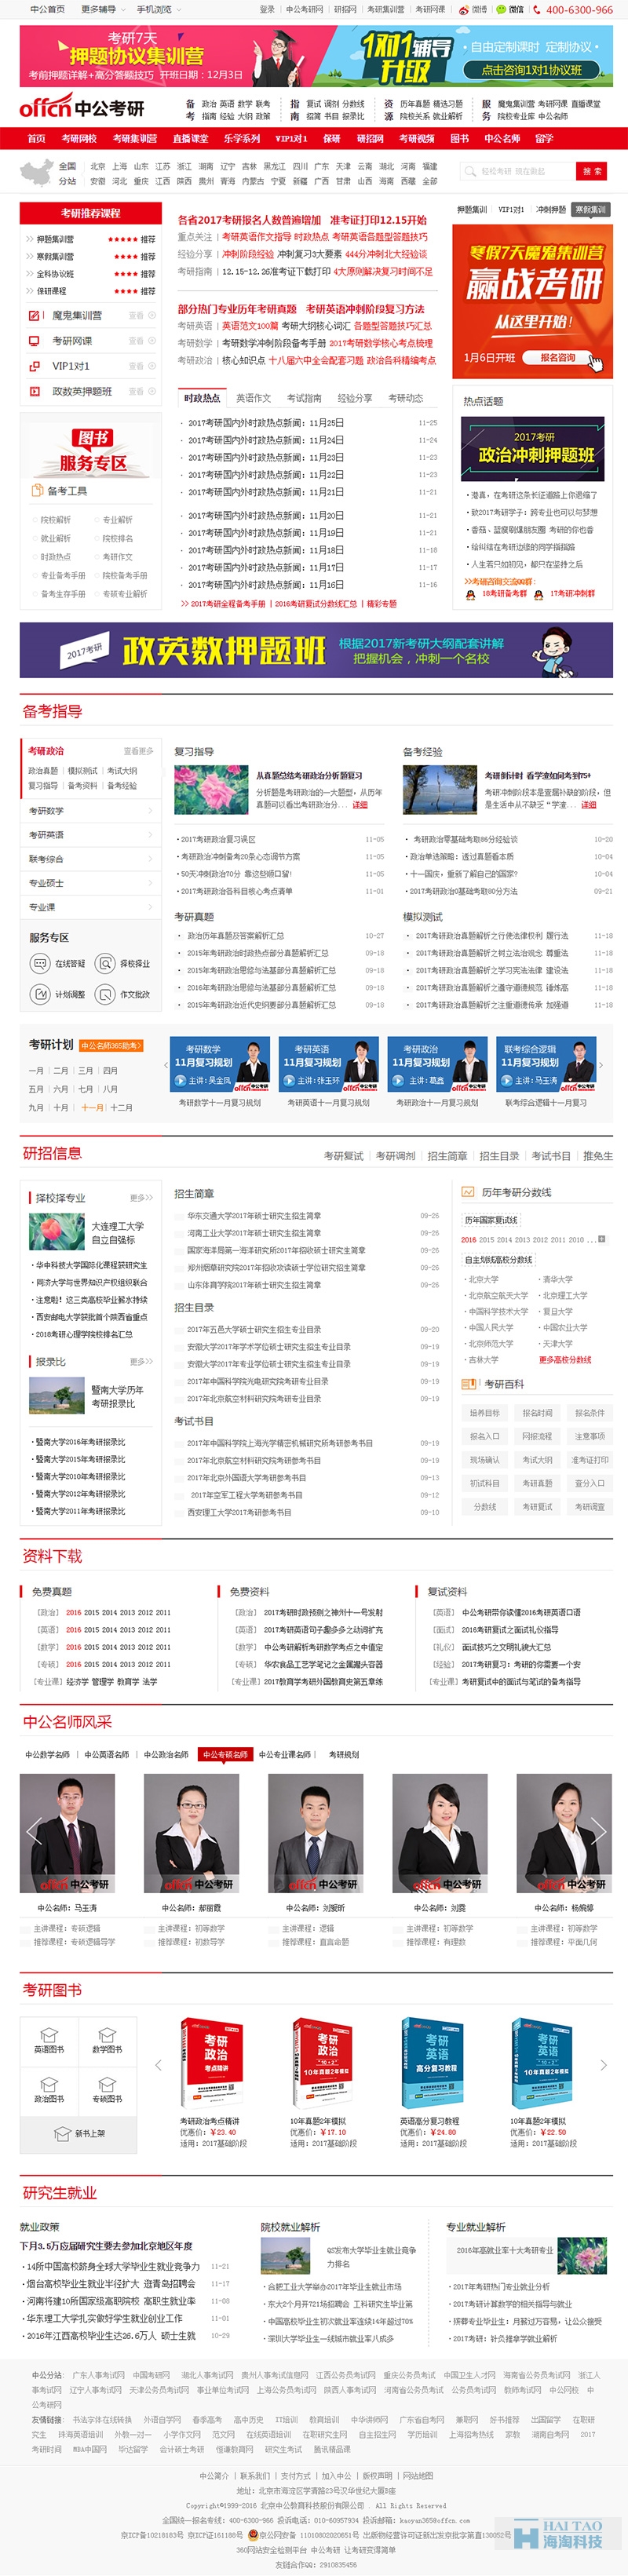The height and width of the screenshot is (2576, 628).
Task: Click the chart icon beside 历年考研分数线
Action: coord(467,1192)
